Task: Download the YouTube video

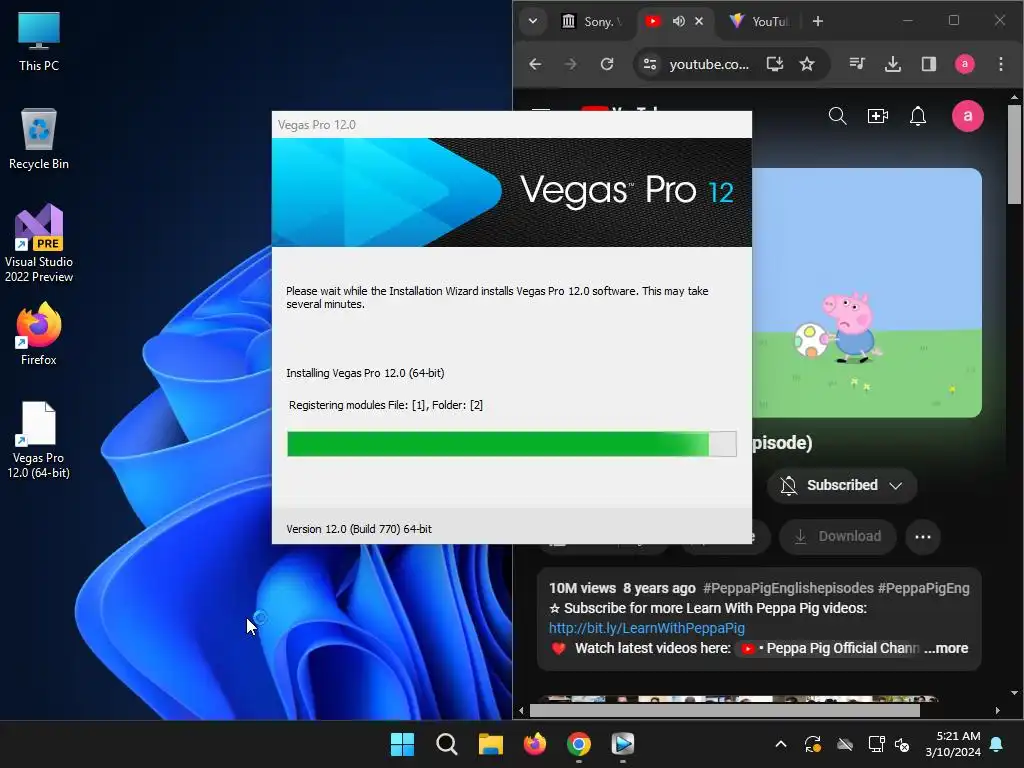Action: point(837,537)
